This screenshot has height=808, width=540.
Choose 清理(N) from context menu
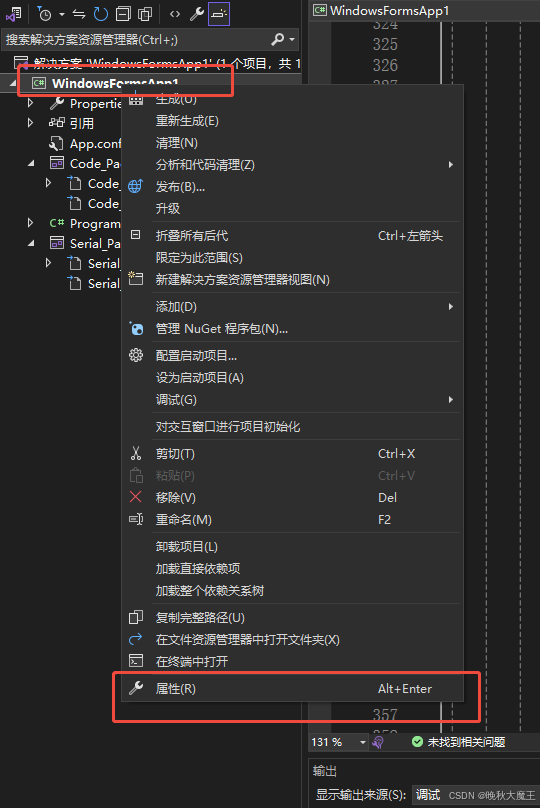tap(292, 143)
